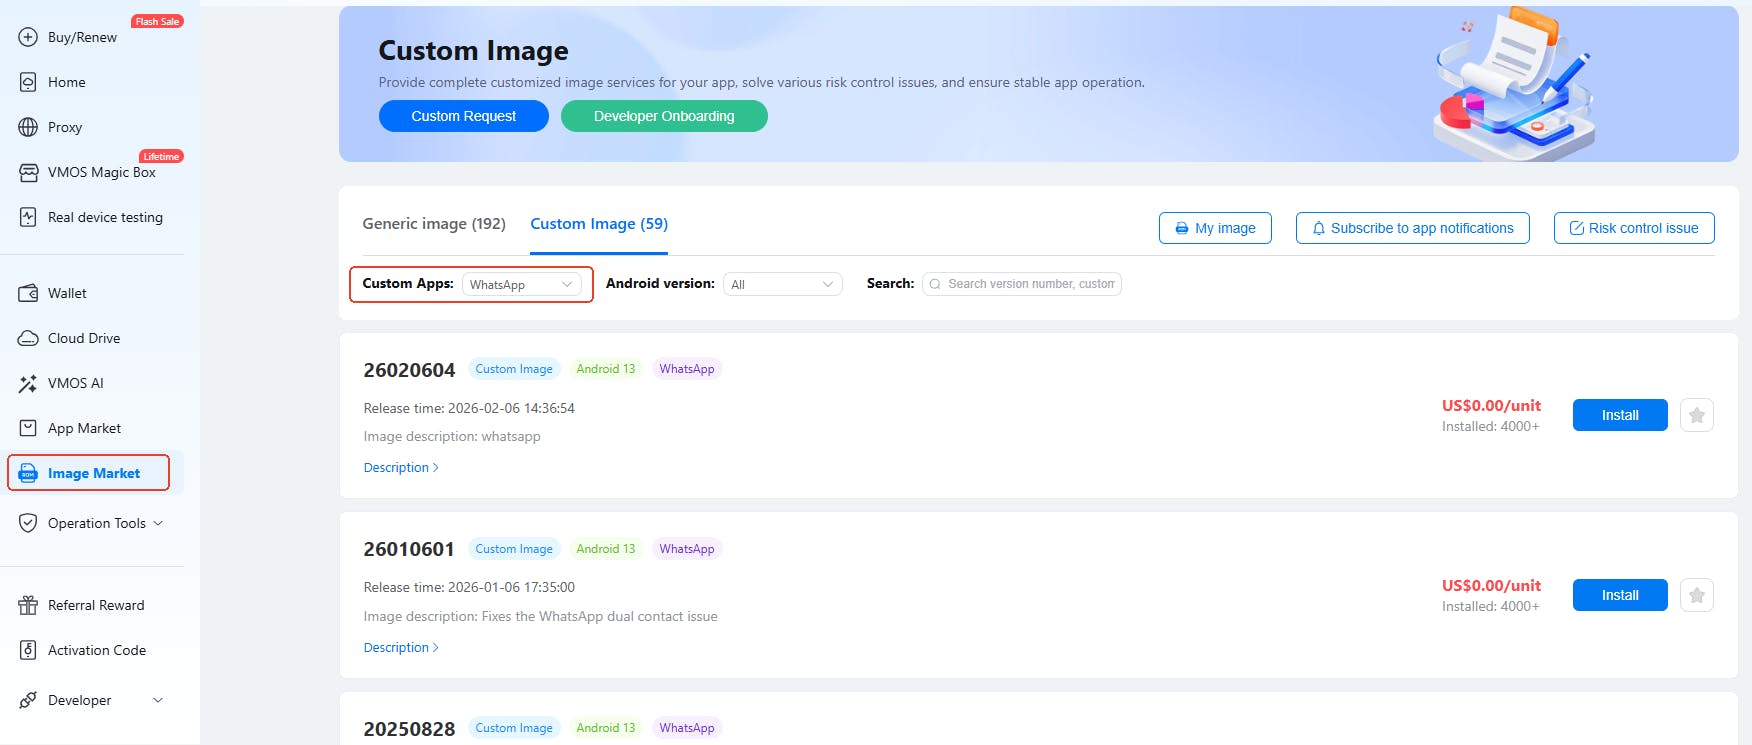Click the Android 13 tag on 26010601
Image resolution: width=1752 pixels, height=745 pixels.
[x=606, y=549]
